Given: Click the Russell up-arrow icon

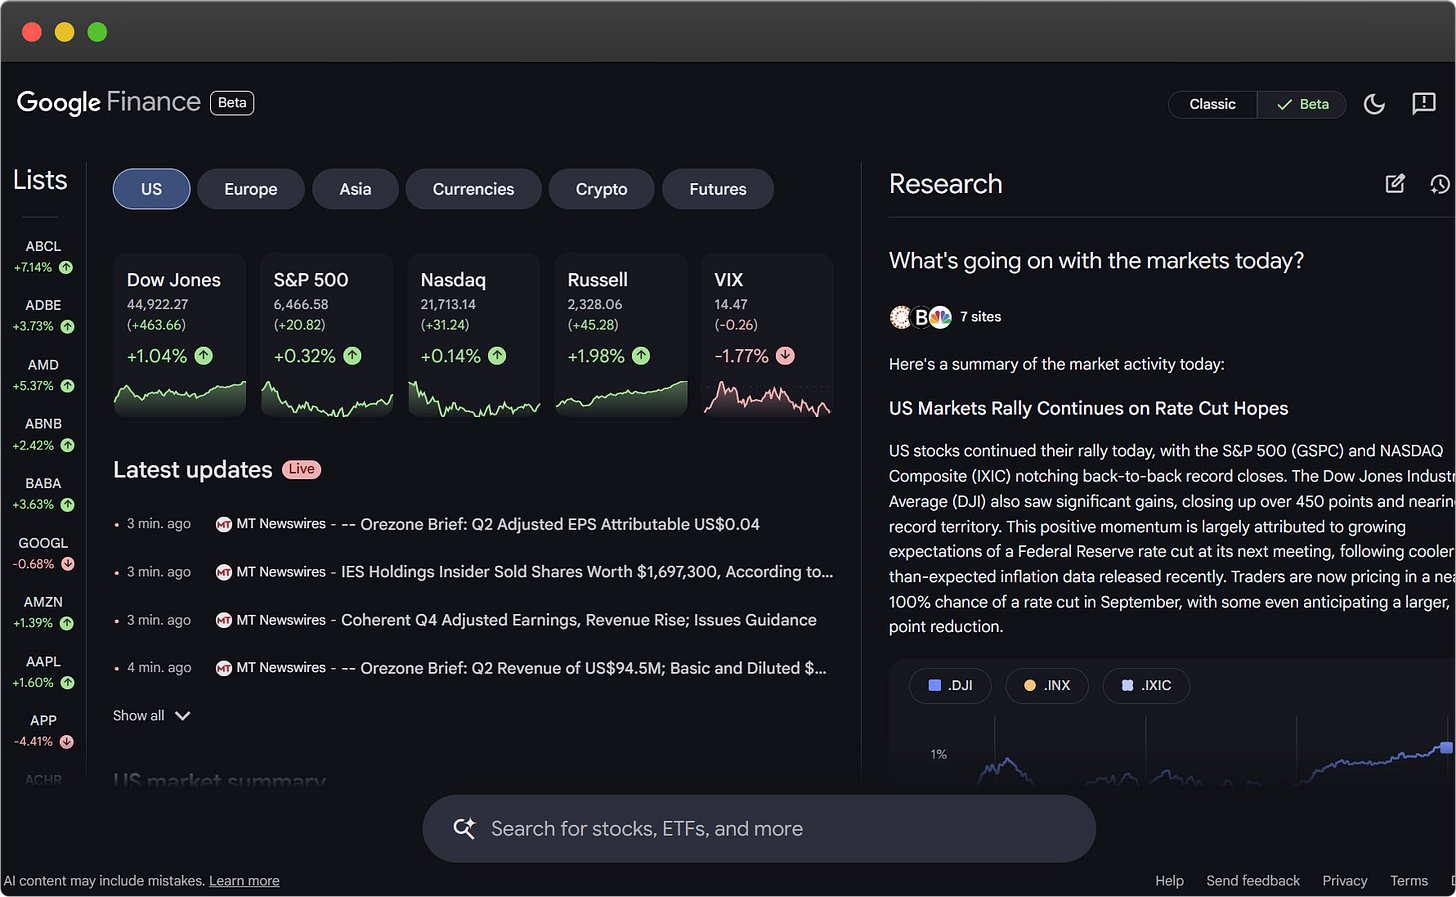Looking at the screenshot, I should [641, 356].
